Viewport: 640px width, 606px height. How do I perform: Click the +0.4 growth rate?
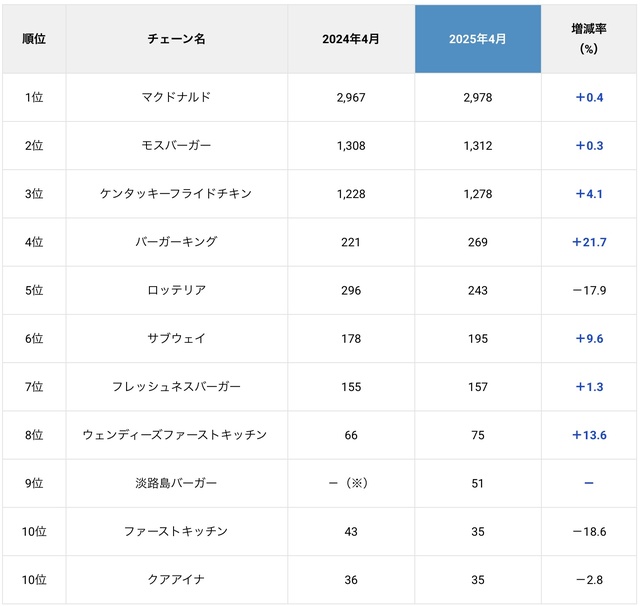pos(589,98)
